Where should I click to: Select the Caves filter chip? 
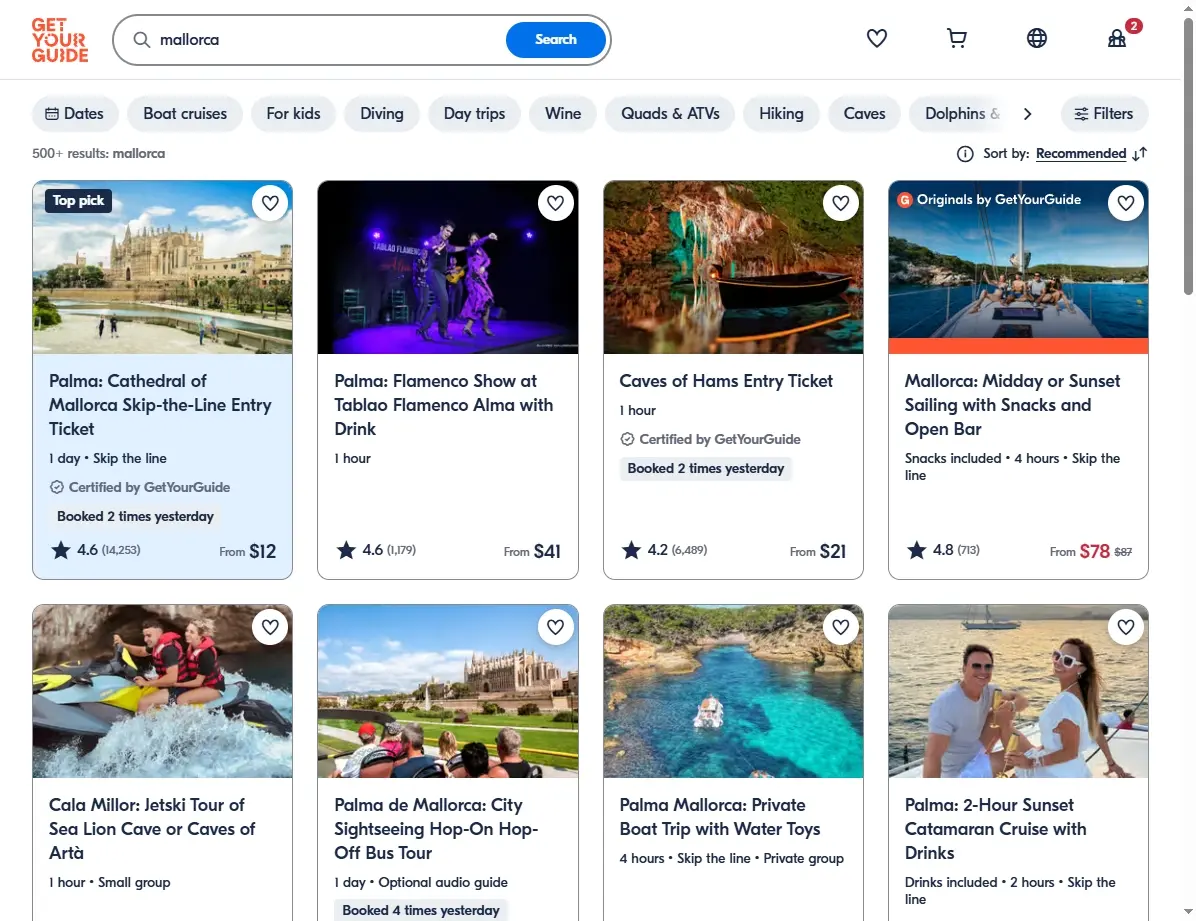pyautogui.click(x=864, y=114)
